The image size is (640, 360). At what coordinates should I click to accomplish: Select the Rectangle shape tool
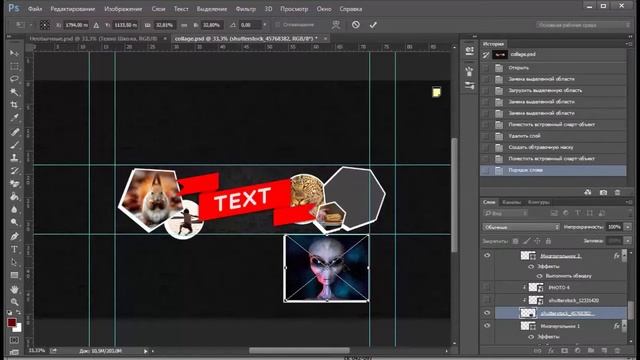(x=14, y=275)
